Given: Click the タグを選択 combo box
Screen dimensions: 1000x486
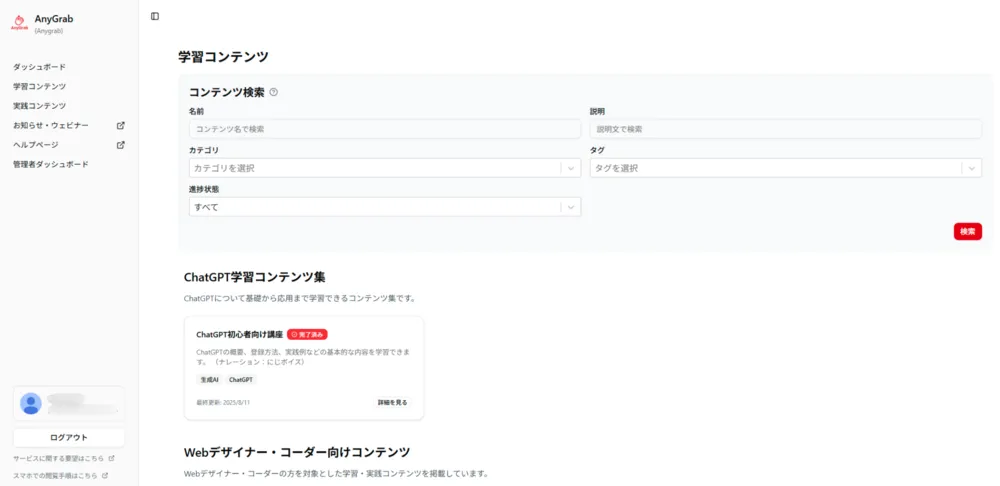Looking at the screenshot, I should (786, 168).
